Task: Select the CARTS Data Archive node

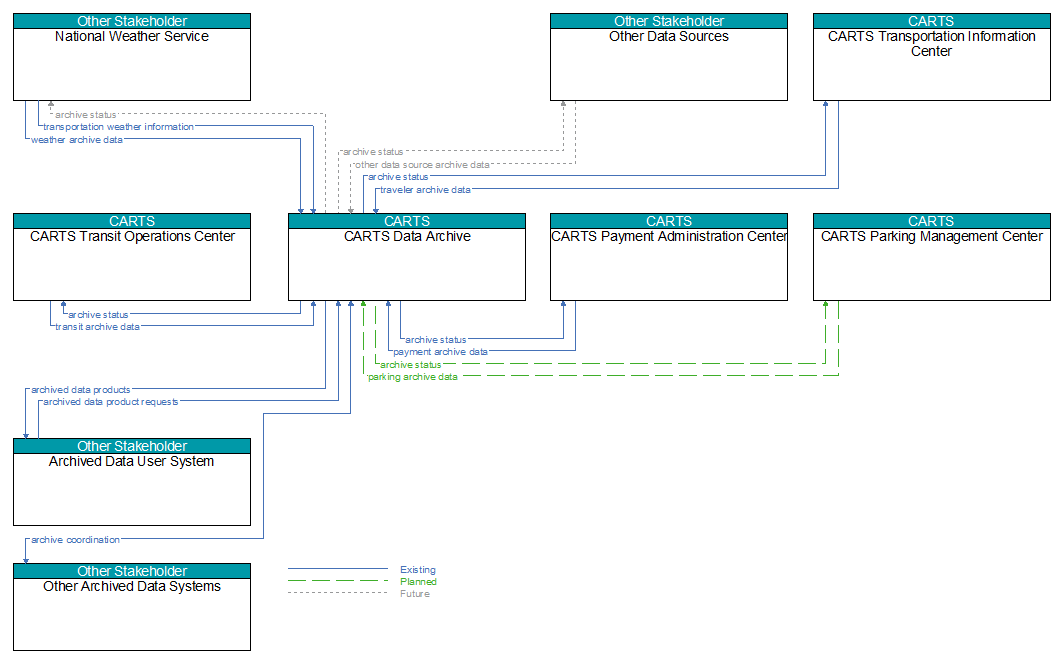Action: pyautogui.click(x=407, y=257)
